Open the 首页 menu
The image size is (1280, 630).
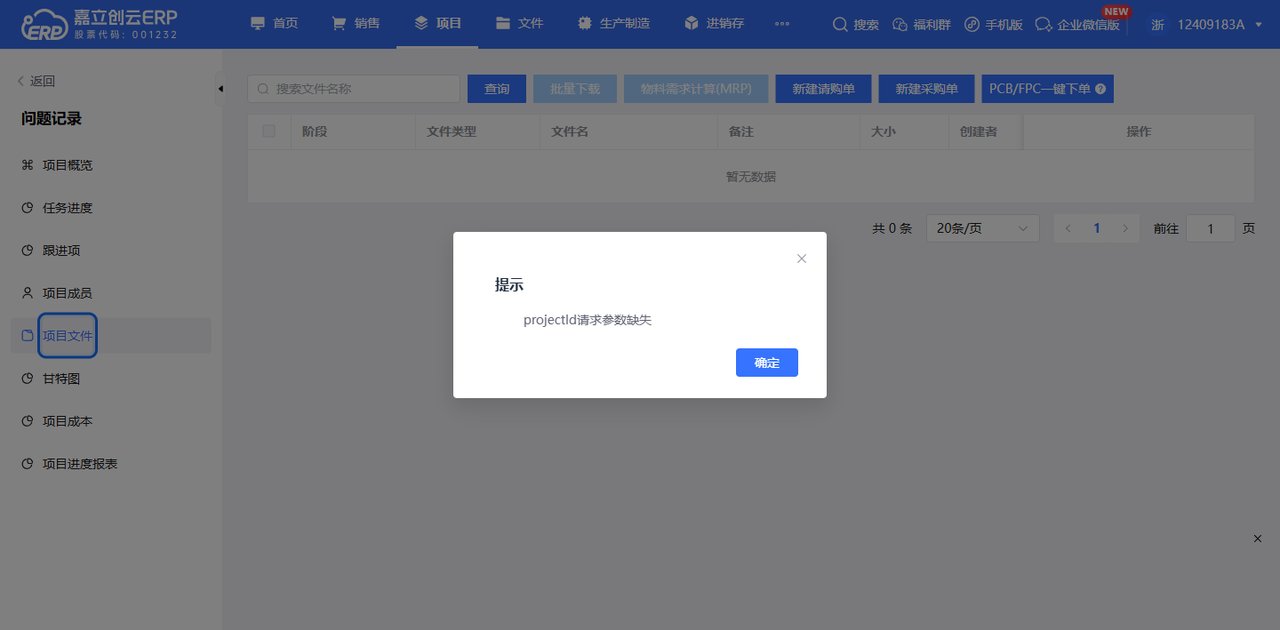pos(274,23)
